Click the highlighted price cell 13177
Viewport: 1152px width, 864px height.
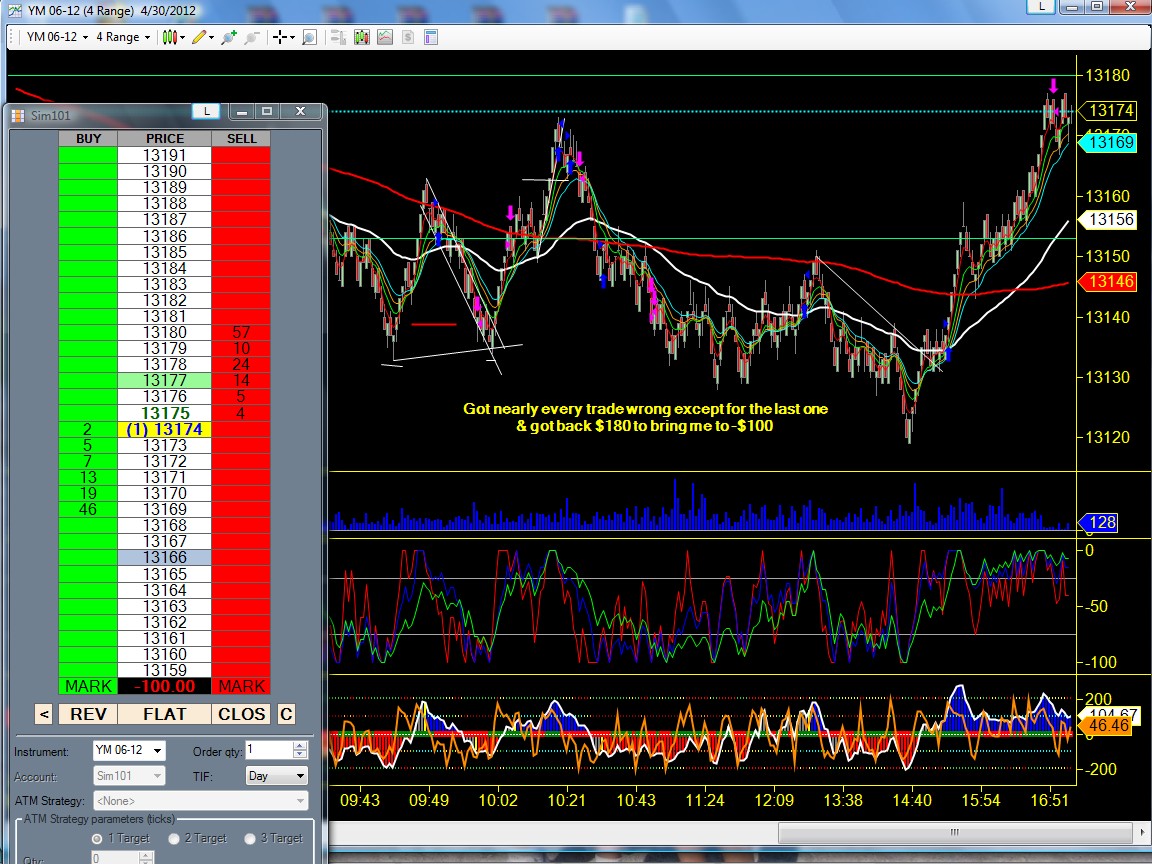point(165,381)
